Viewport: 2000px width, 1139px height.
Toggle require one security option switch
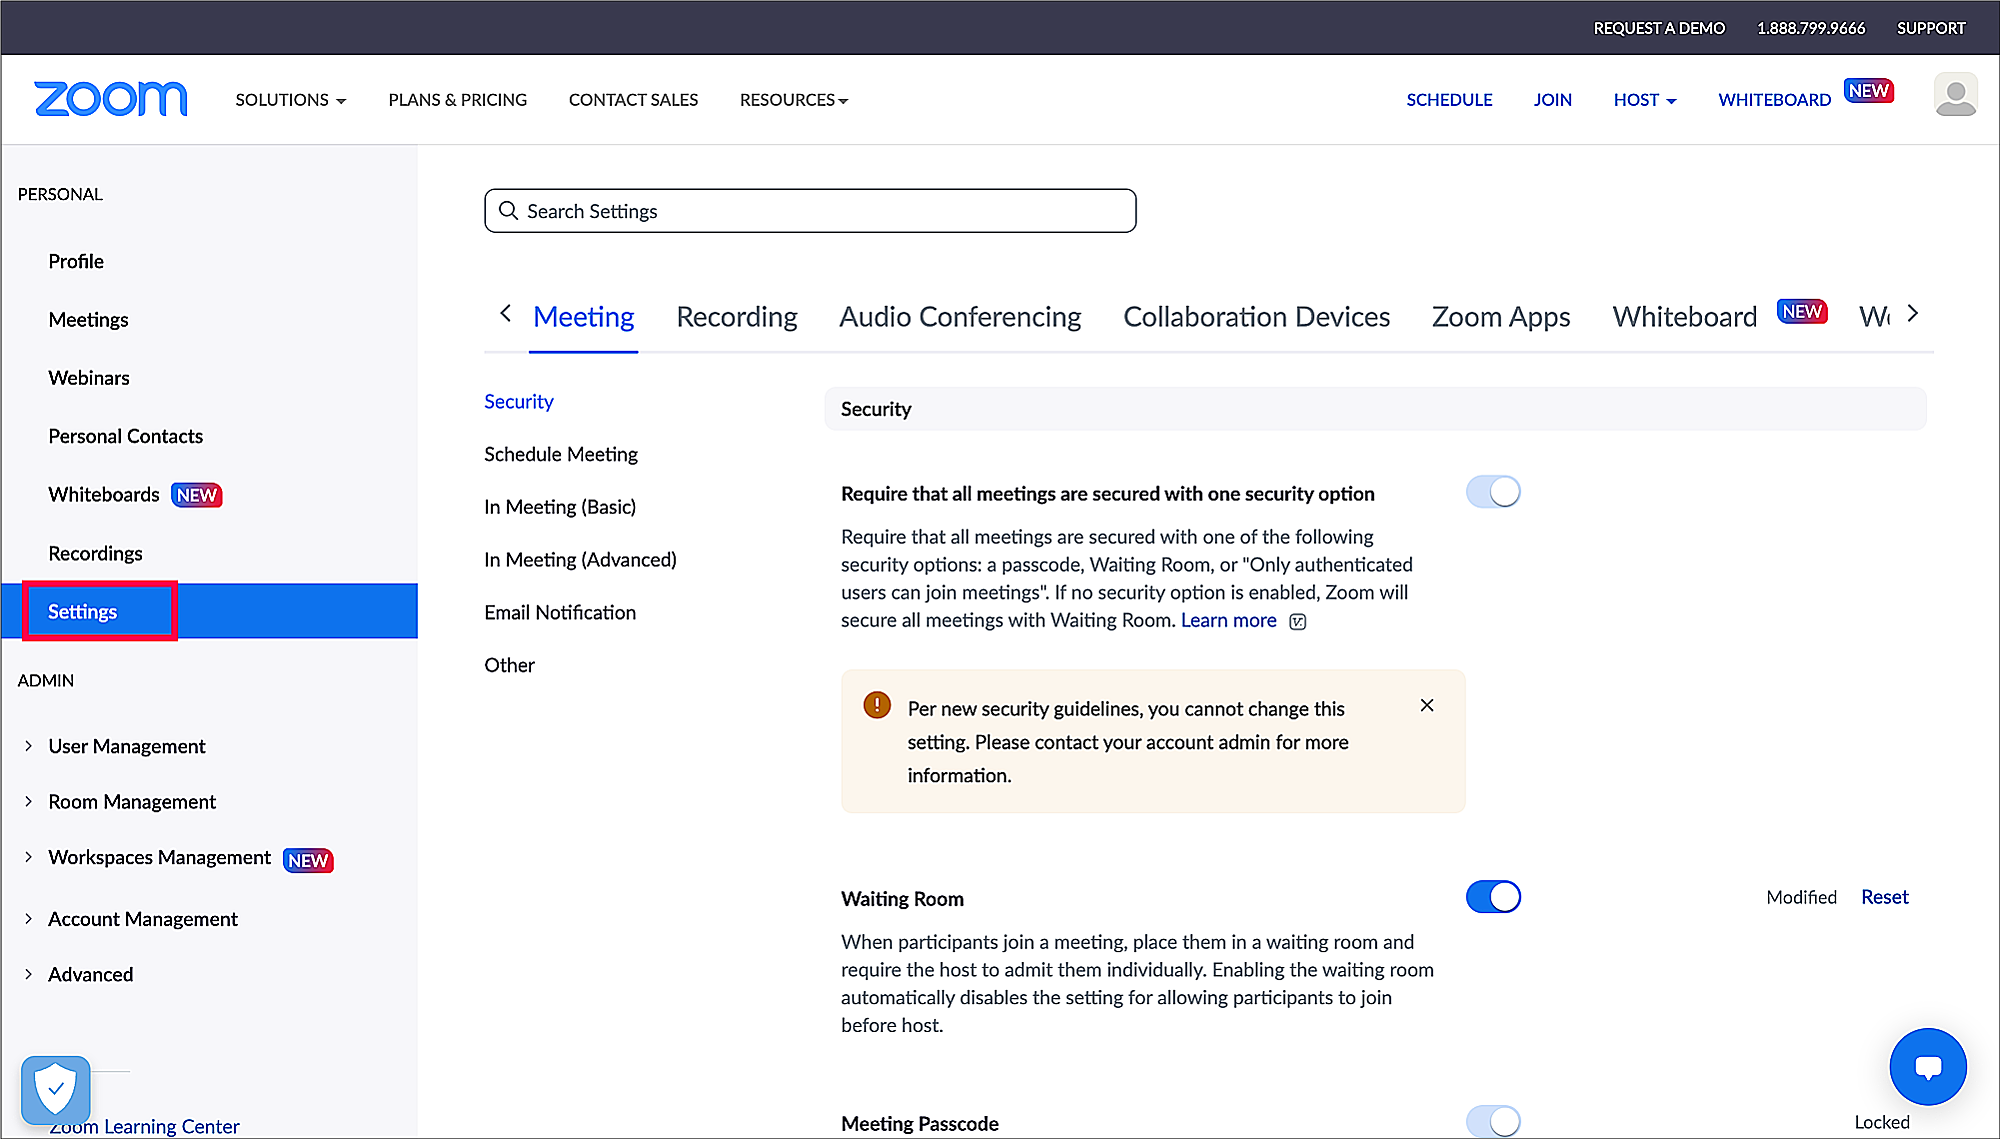pos(1493,492)
